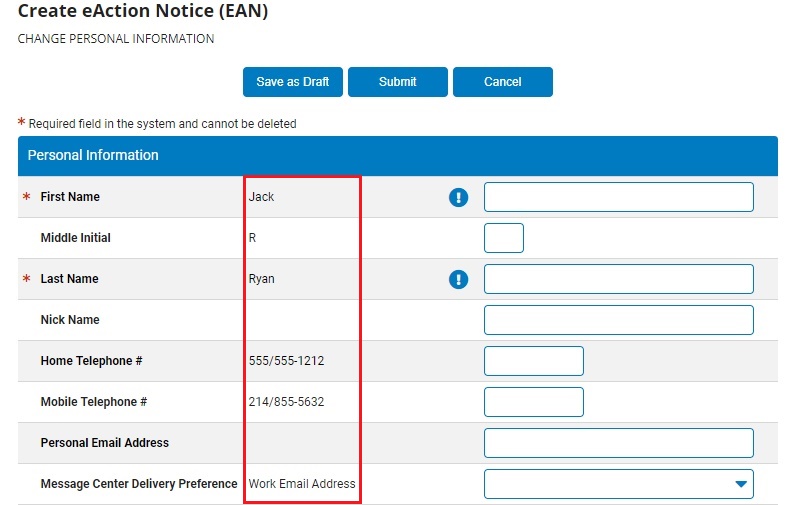This screenshot has width=795, height=505.
Task: Click the info icon beside Last Name
Action: pyautogui.click(x=458, y=280)
